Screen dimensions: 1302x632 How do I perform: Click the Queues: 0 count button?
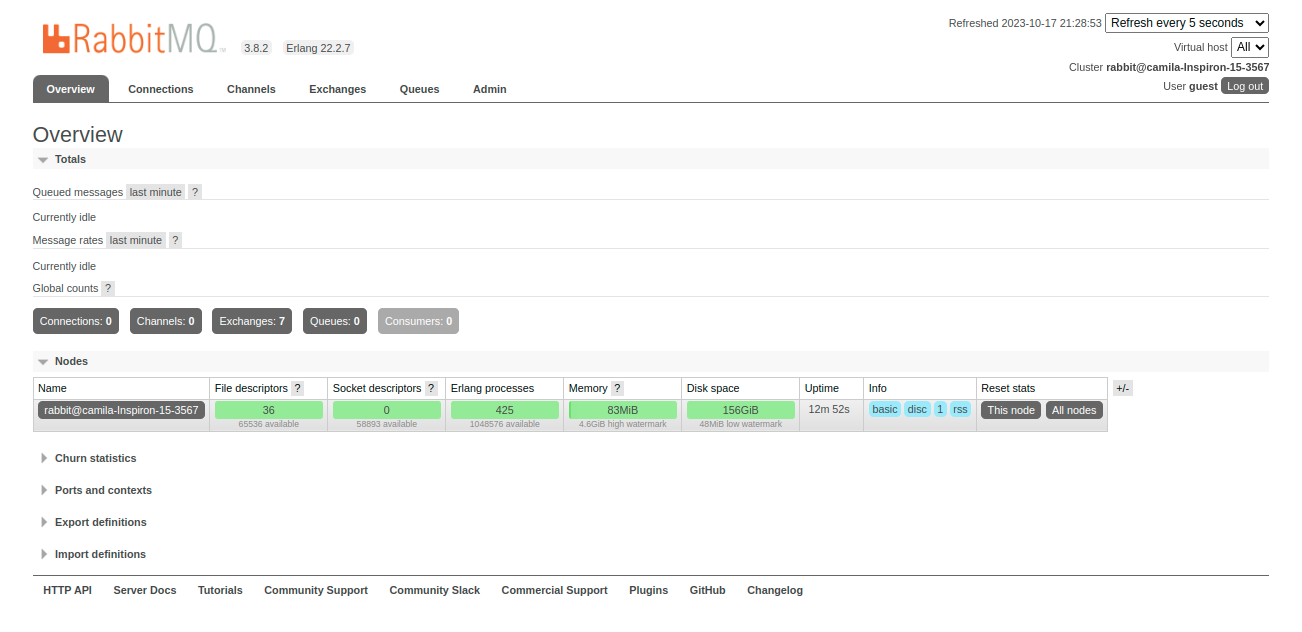(335, 321)
